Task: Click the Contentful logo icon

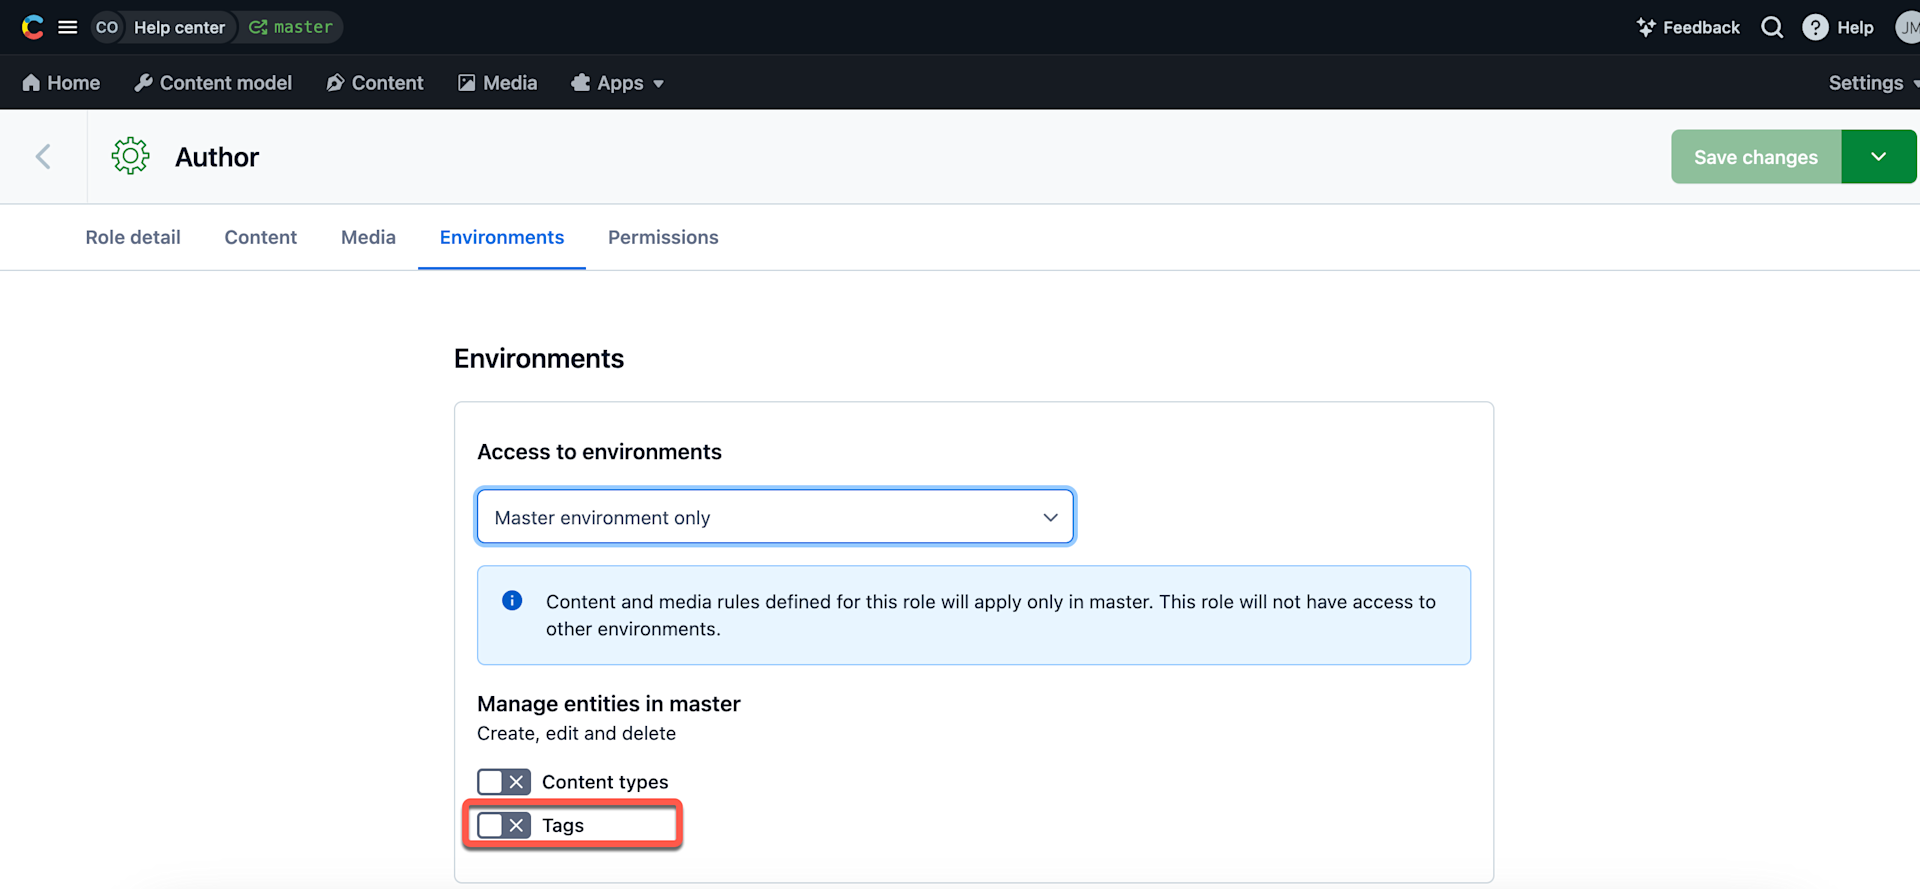Action: [x=33, y=27]
